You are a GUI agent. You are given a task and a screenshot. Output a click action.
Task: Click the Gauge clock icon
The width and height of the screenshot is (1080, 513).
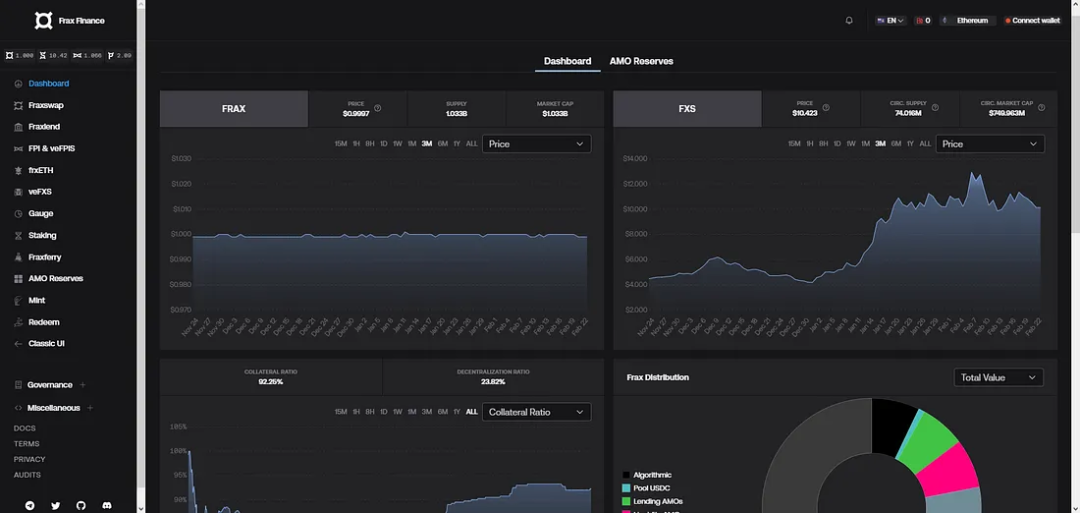tap(19, 213)
